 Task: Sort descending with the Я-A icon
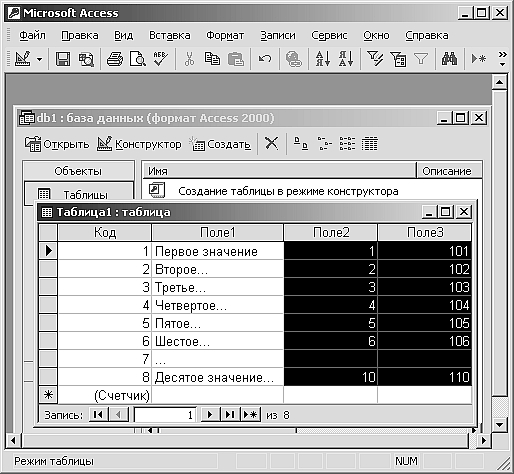[x=346, y=59]
